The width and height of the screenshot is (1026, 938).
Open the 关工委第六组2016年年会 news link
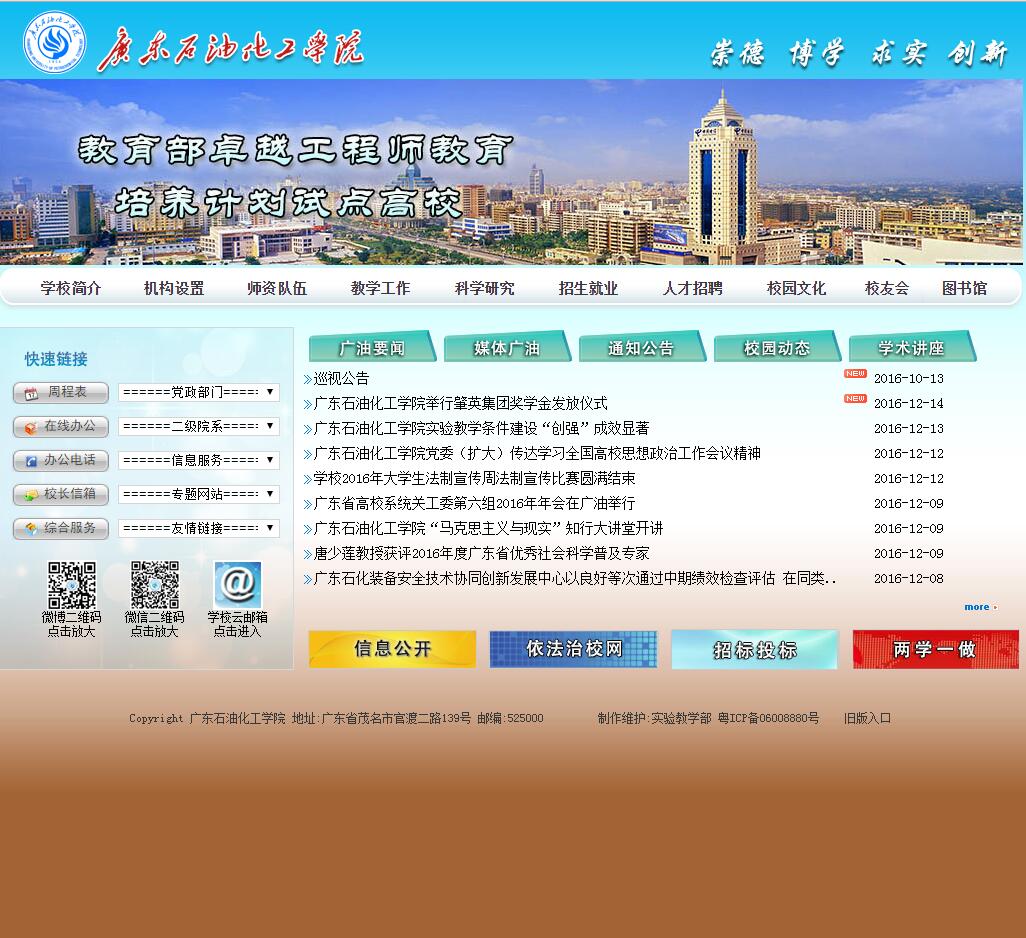coord(474,503)
